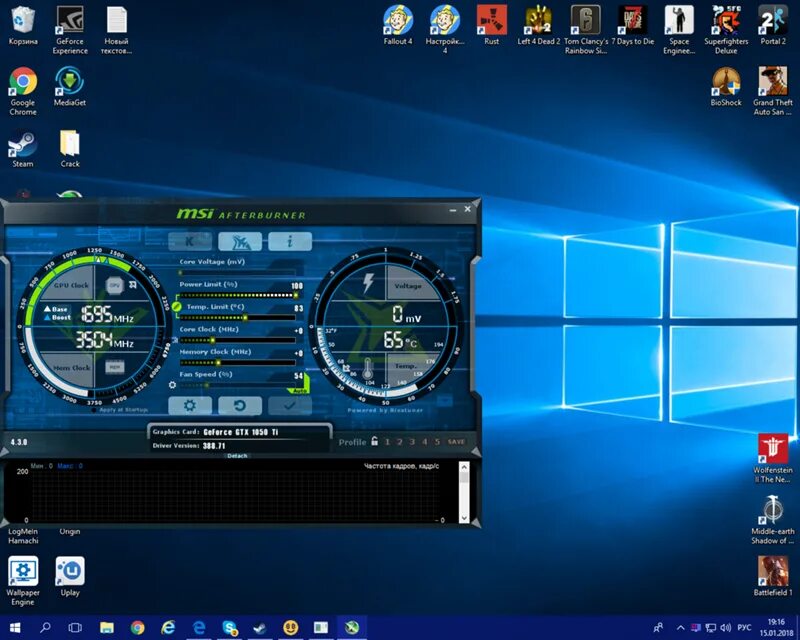Image resolution: width=800 pixels, height=640 pixels.
Task: Launch 7 Days to Die shortcut
Action: pyautogui.click(x=633, y=26)
